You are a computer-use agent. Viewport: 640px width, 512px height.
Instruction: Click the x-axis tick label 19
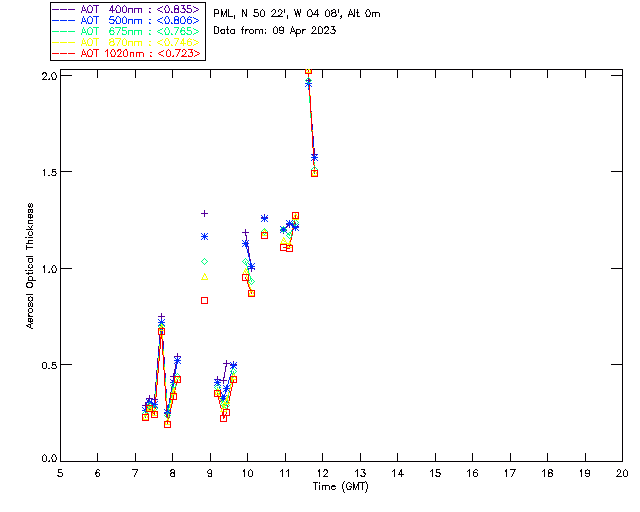[585, 473]
